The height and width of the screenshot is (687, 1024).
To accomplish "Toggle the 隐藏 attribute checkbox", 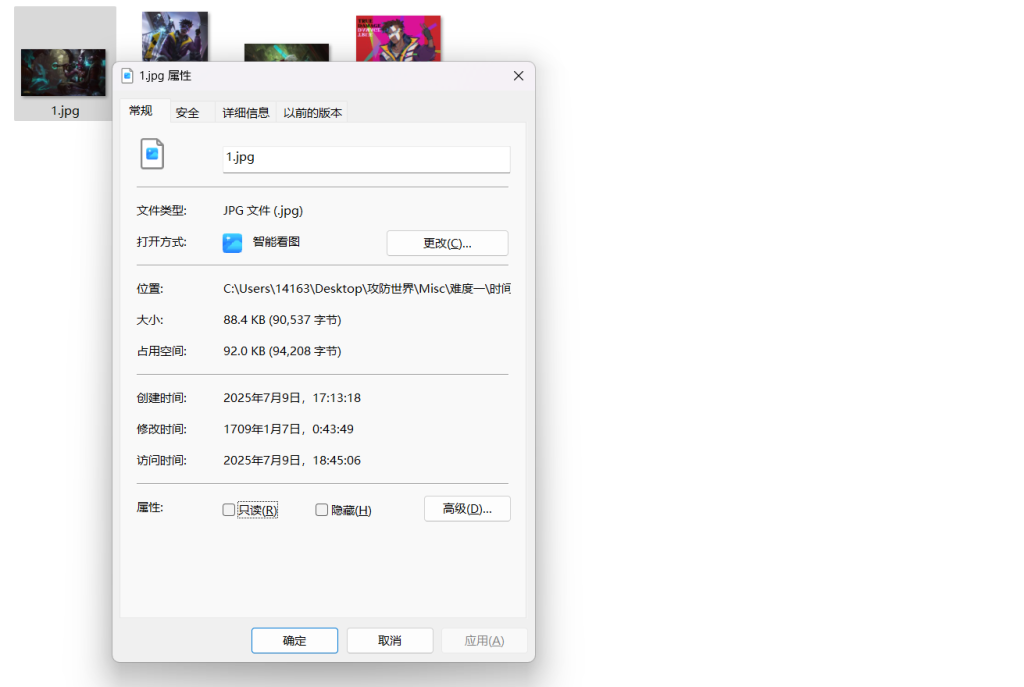I will tap(321, 510).
